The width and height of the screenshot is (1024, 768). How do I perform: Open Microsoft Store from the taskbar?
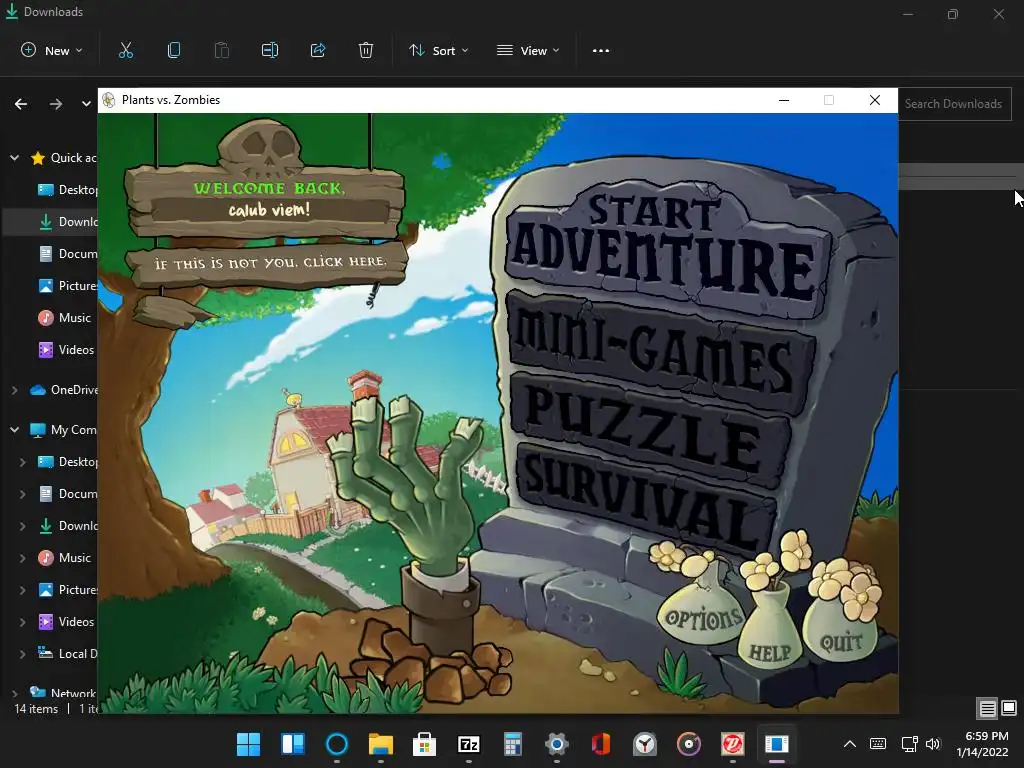point(424,744)
